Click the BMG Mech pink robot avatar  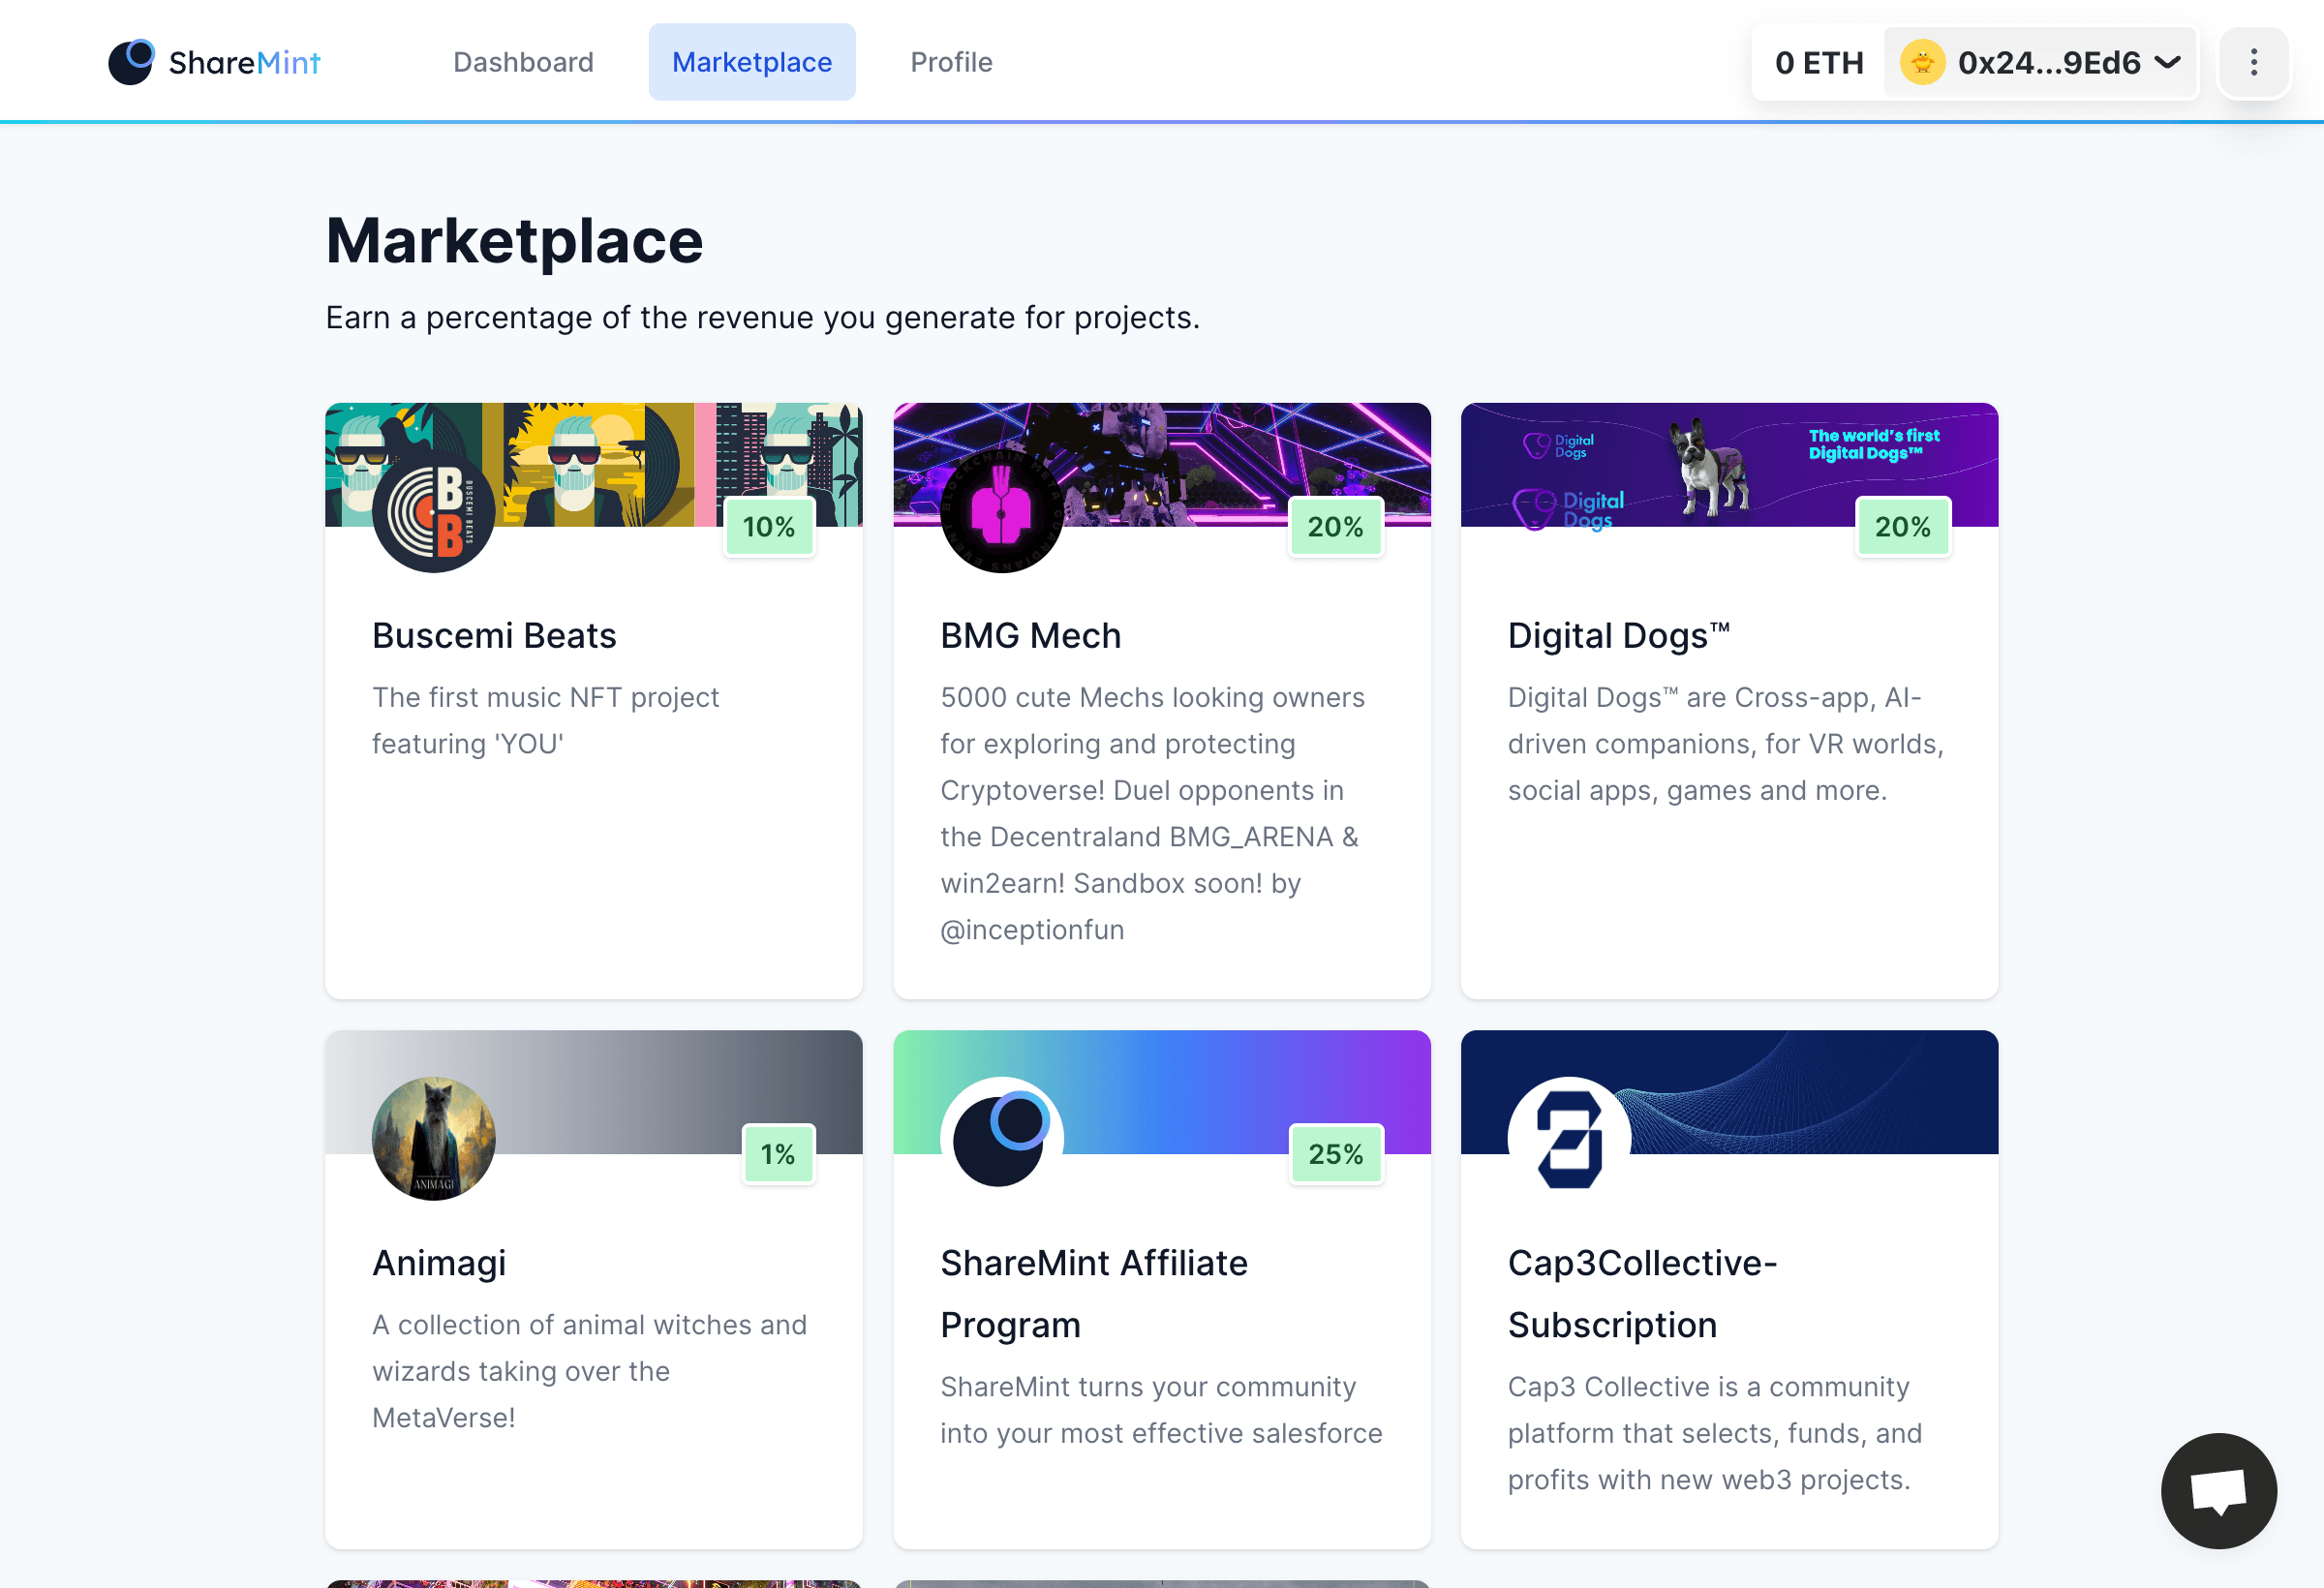point(1001,511)
